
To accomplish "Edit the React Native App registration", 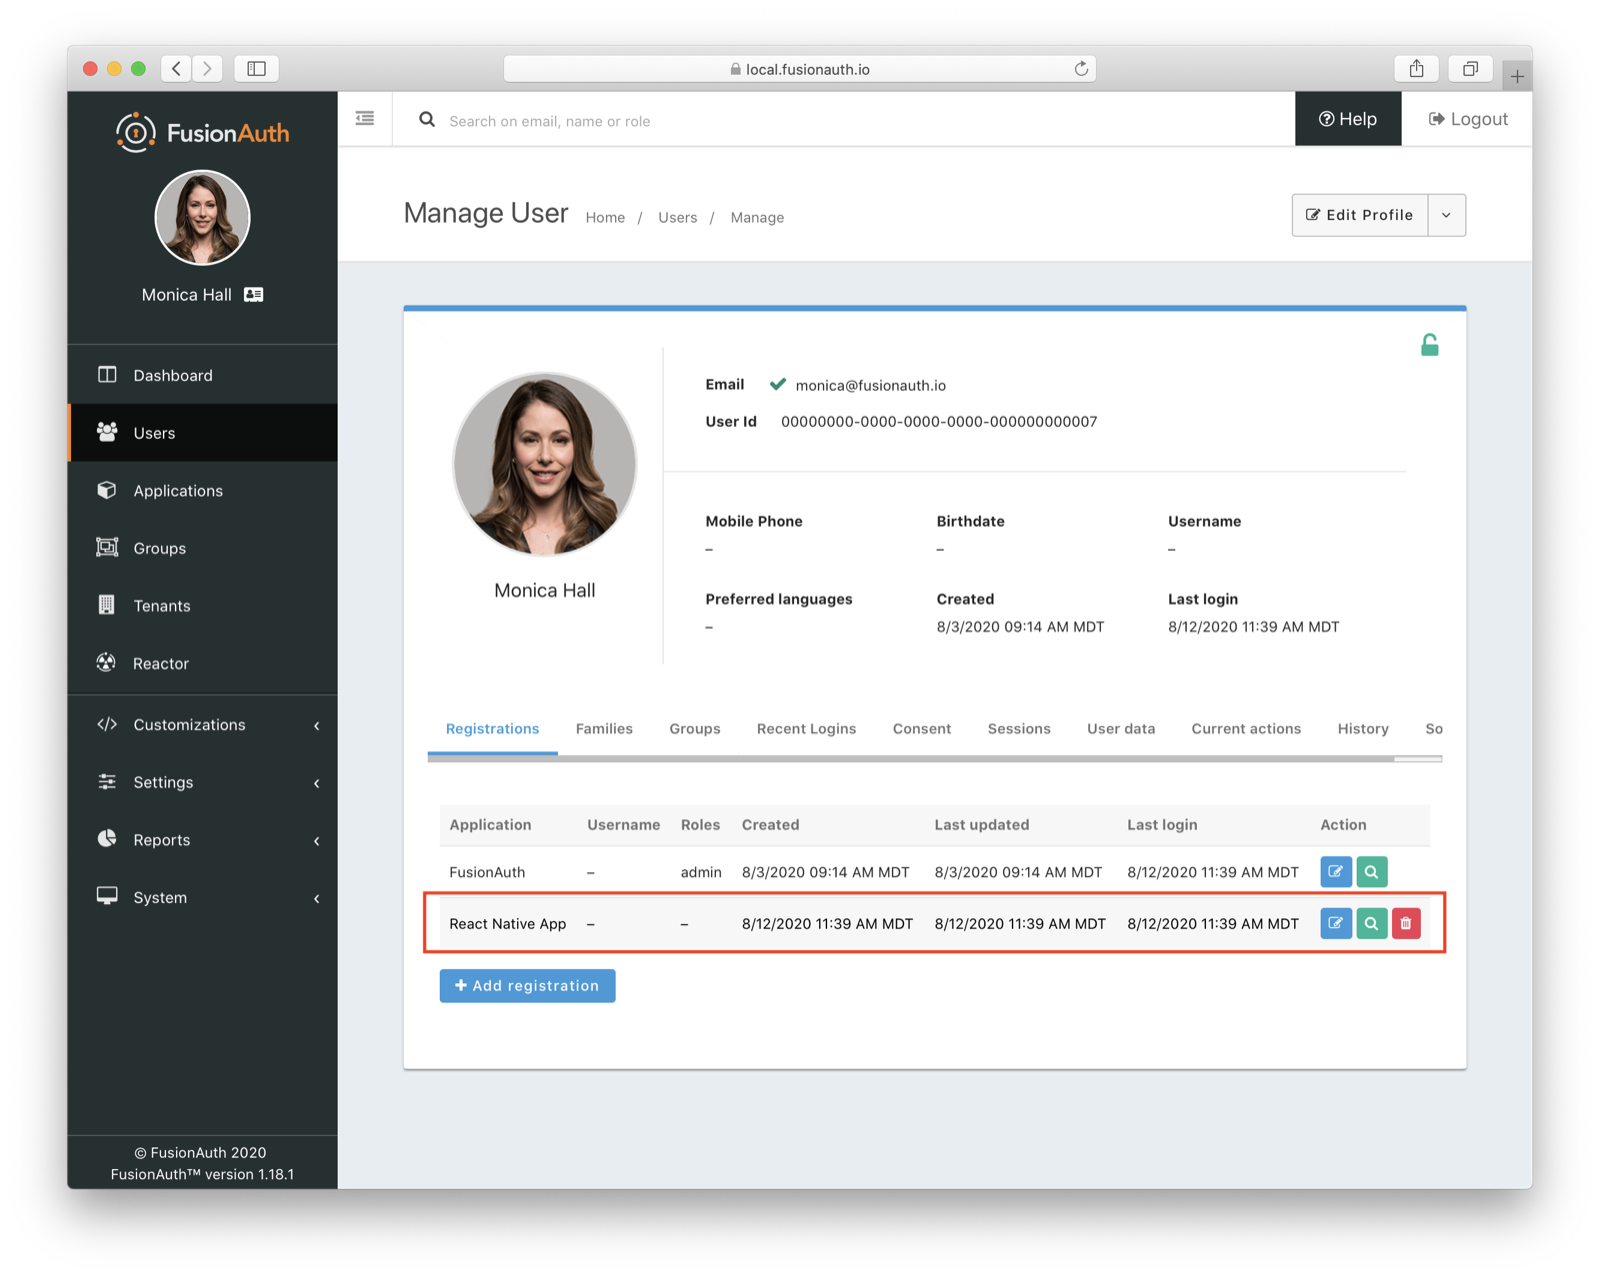I will pyautogui.click(x=1336, y=923).
